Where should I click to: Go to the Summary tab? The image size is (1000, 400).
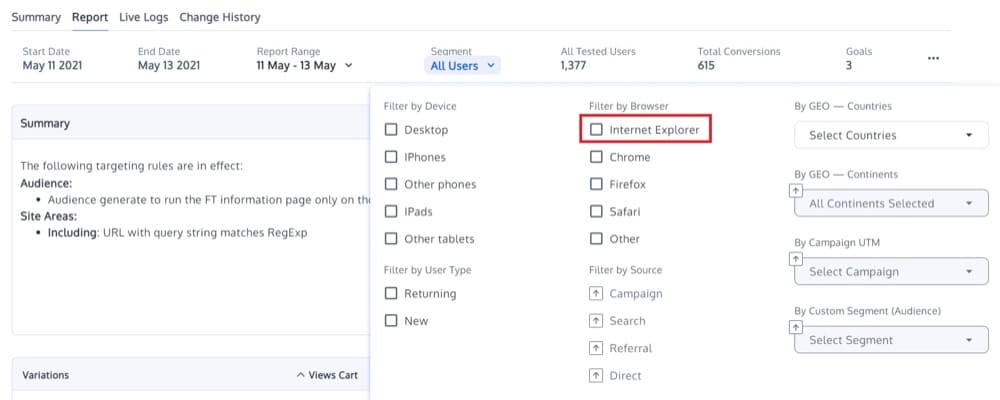(x=36, y=17)
